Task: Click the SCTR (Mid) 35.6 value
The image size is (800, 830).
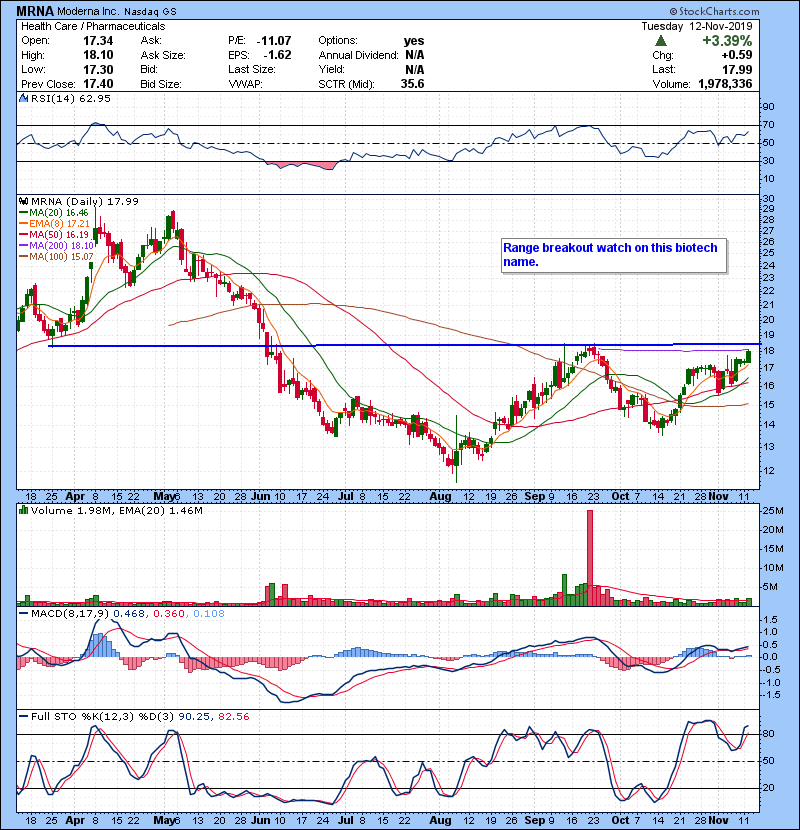Action: coord(412,84)
